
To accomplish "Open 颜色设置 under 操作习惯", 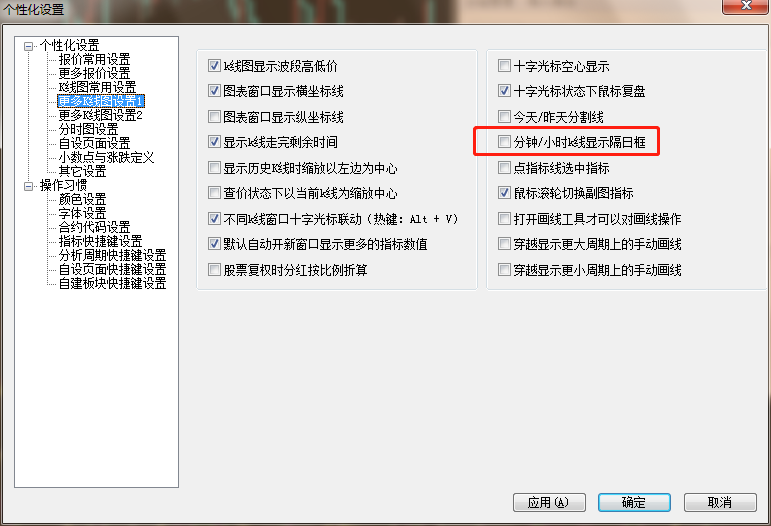I will [83, 199].
